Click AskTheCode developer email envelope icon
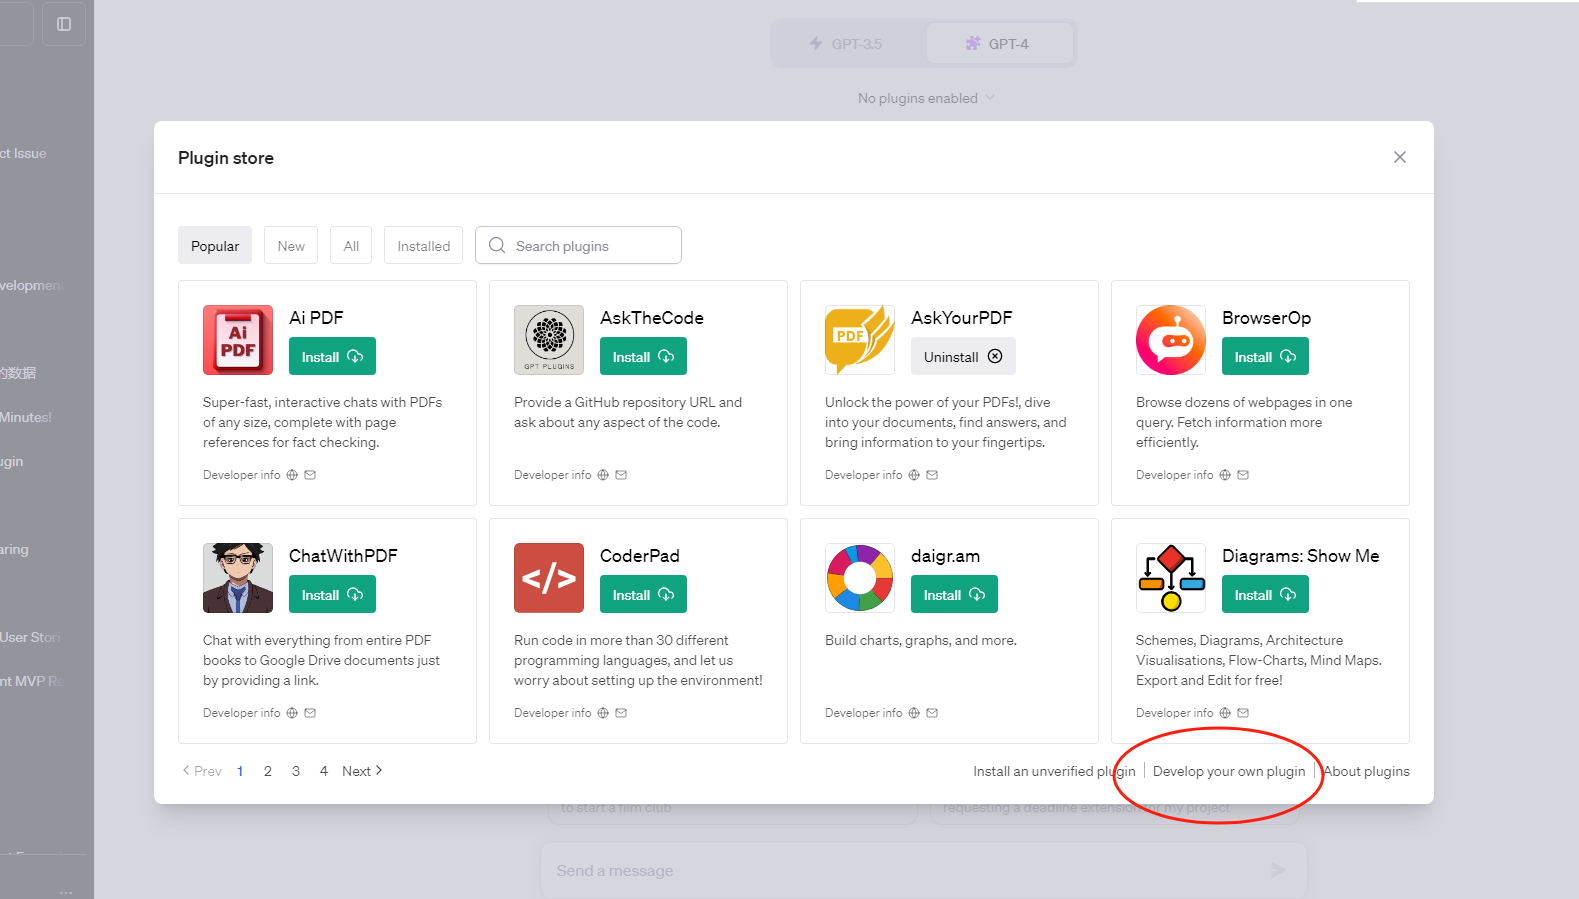 621,475
